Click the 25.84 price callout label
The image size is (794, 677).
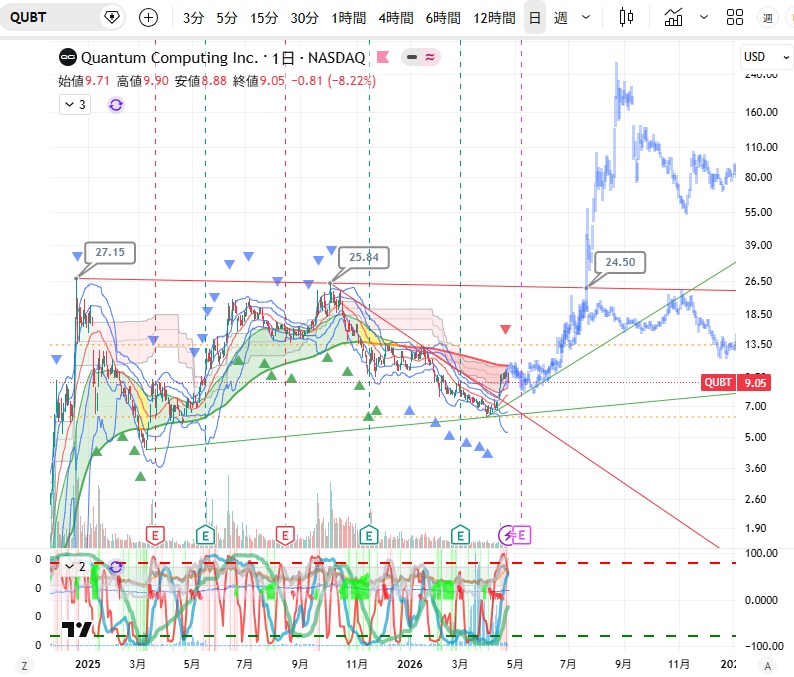coord(364,257)
